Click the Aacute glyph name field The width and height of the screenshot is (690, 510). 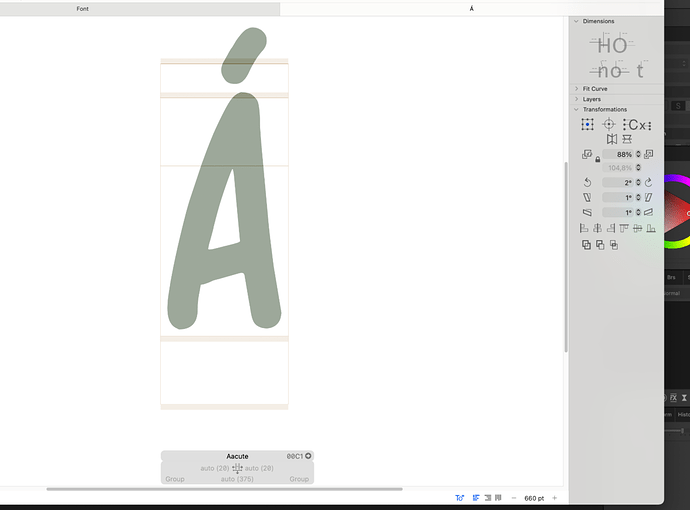tap(237, 456)
